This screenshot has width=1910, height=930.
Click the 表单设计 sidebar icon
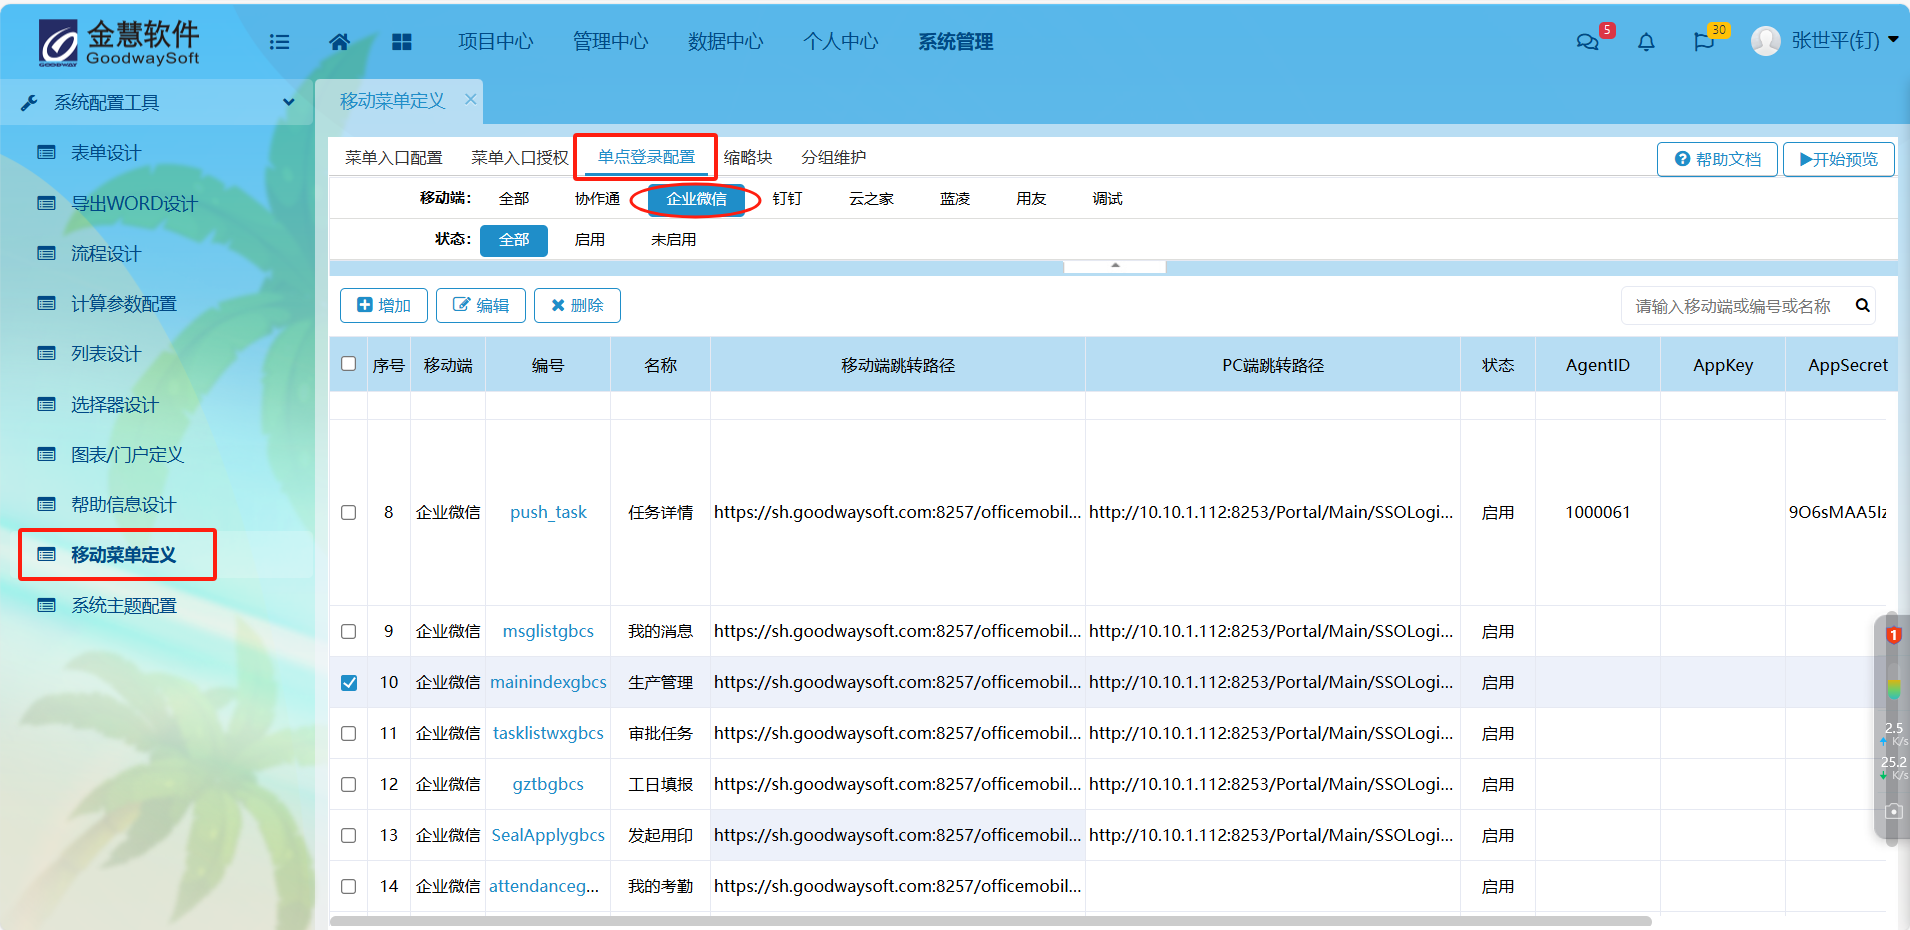[46, 152]
